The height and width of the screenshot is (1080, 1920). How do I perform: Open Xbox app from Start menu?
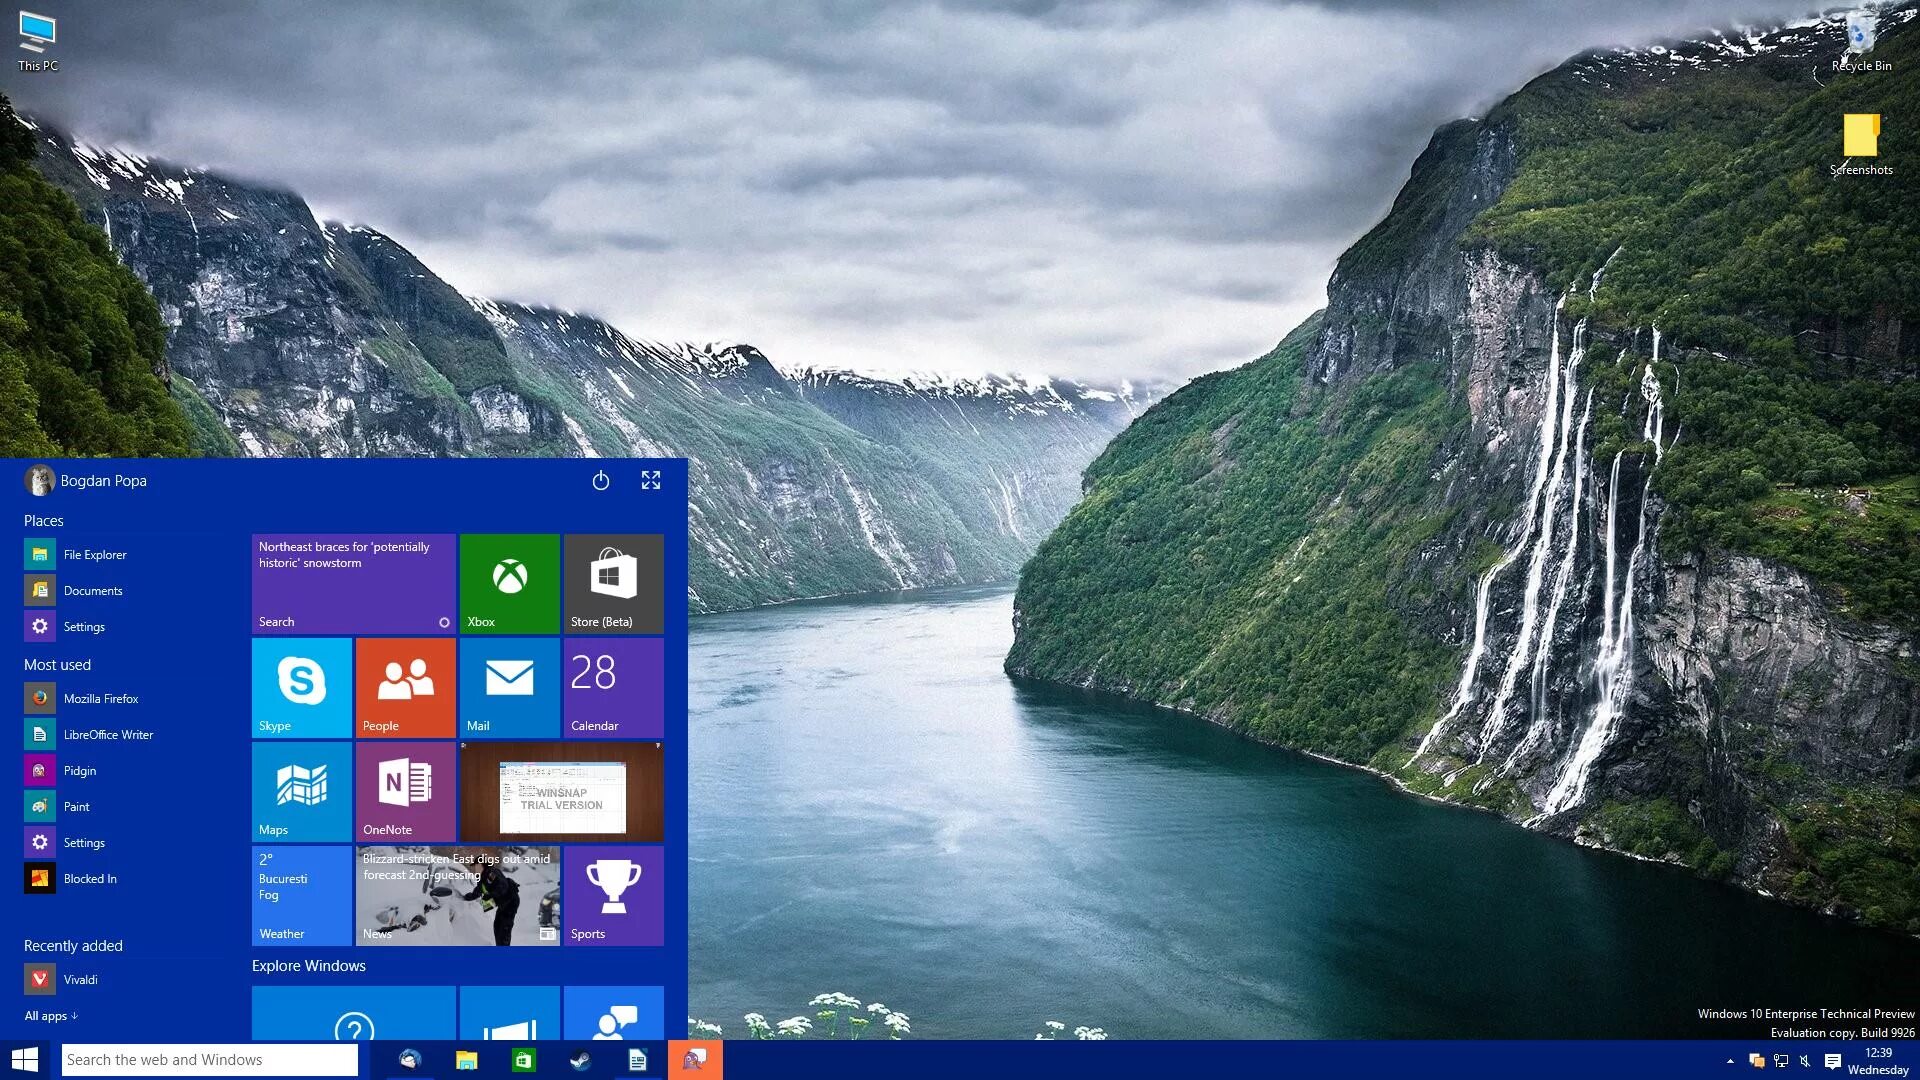pos(509,580)
